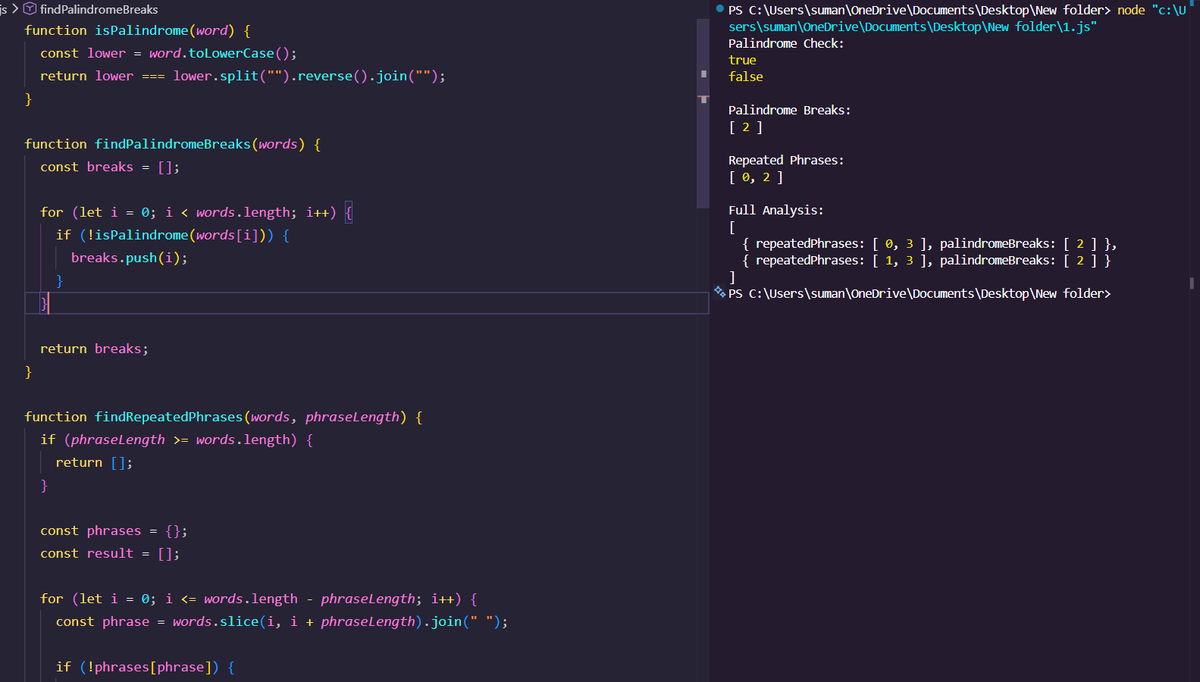Click the line 'return breaks;'
This screenshot has height=682, width=1200.
point(94,349)
